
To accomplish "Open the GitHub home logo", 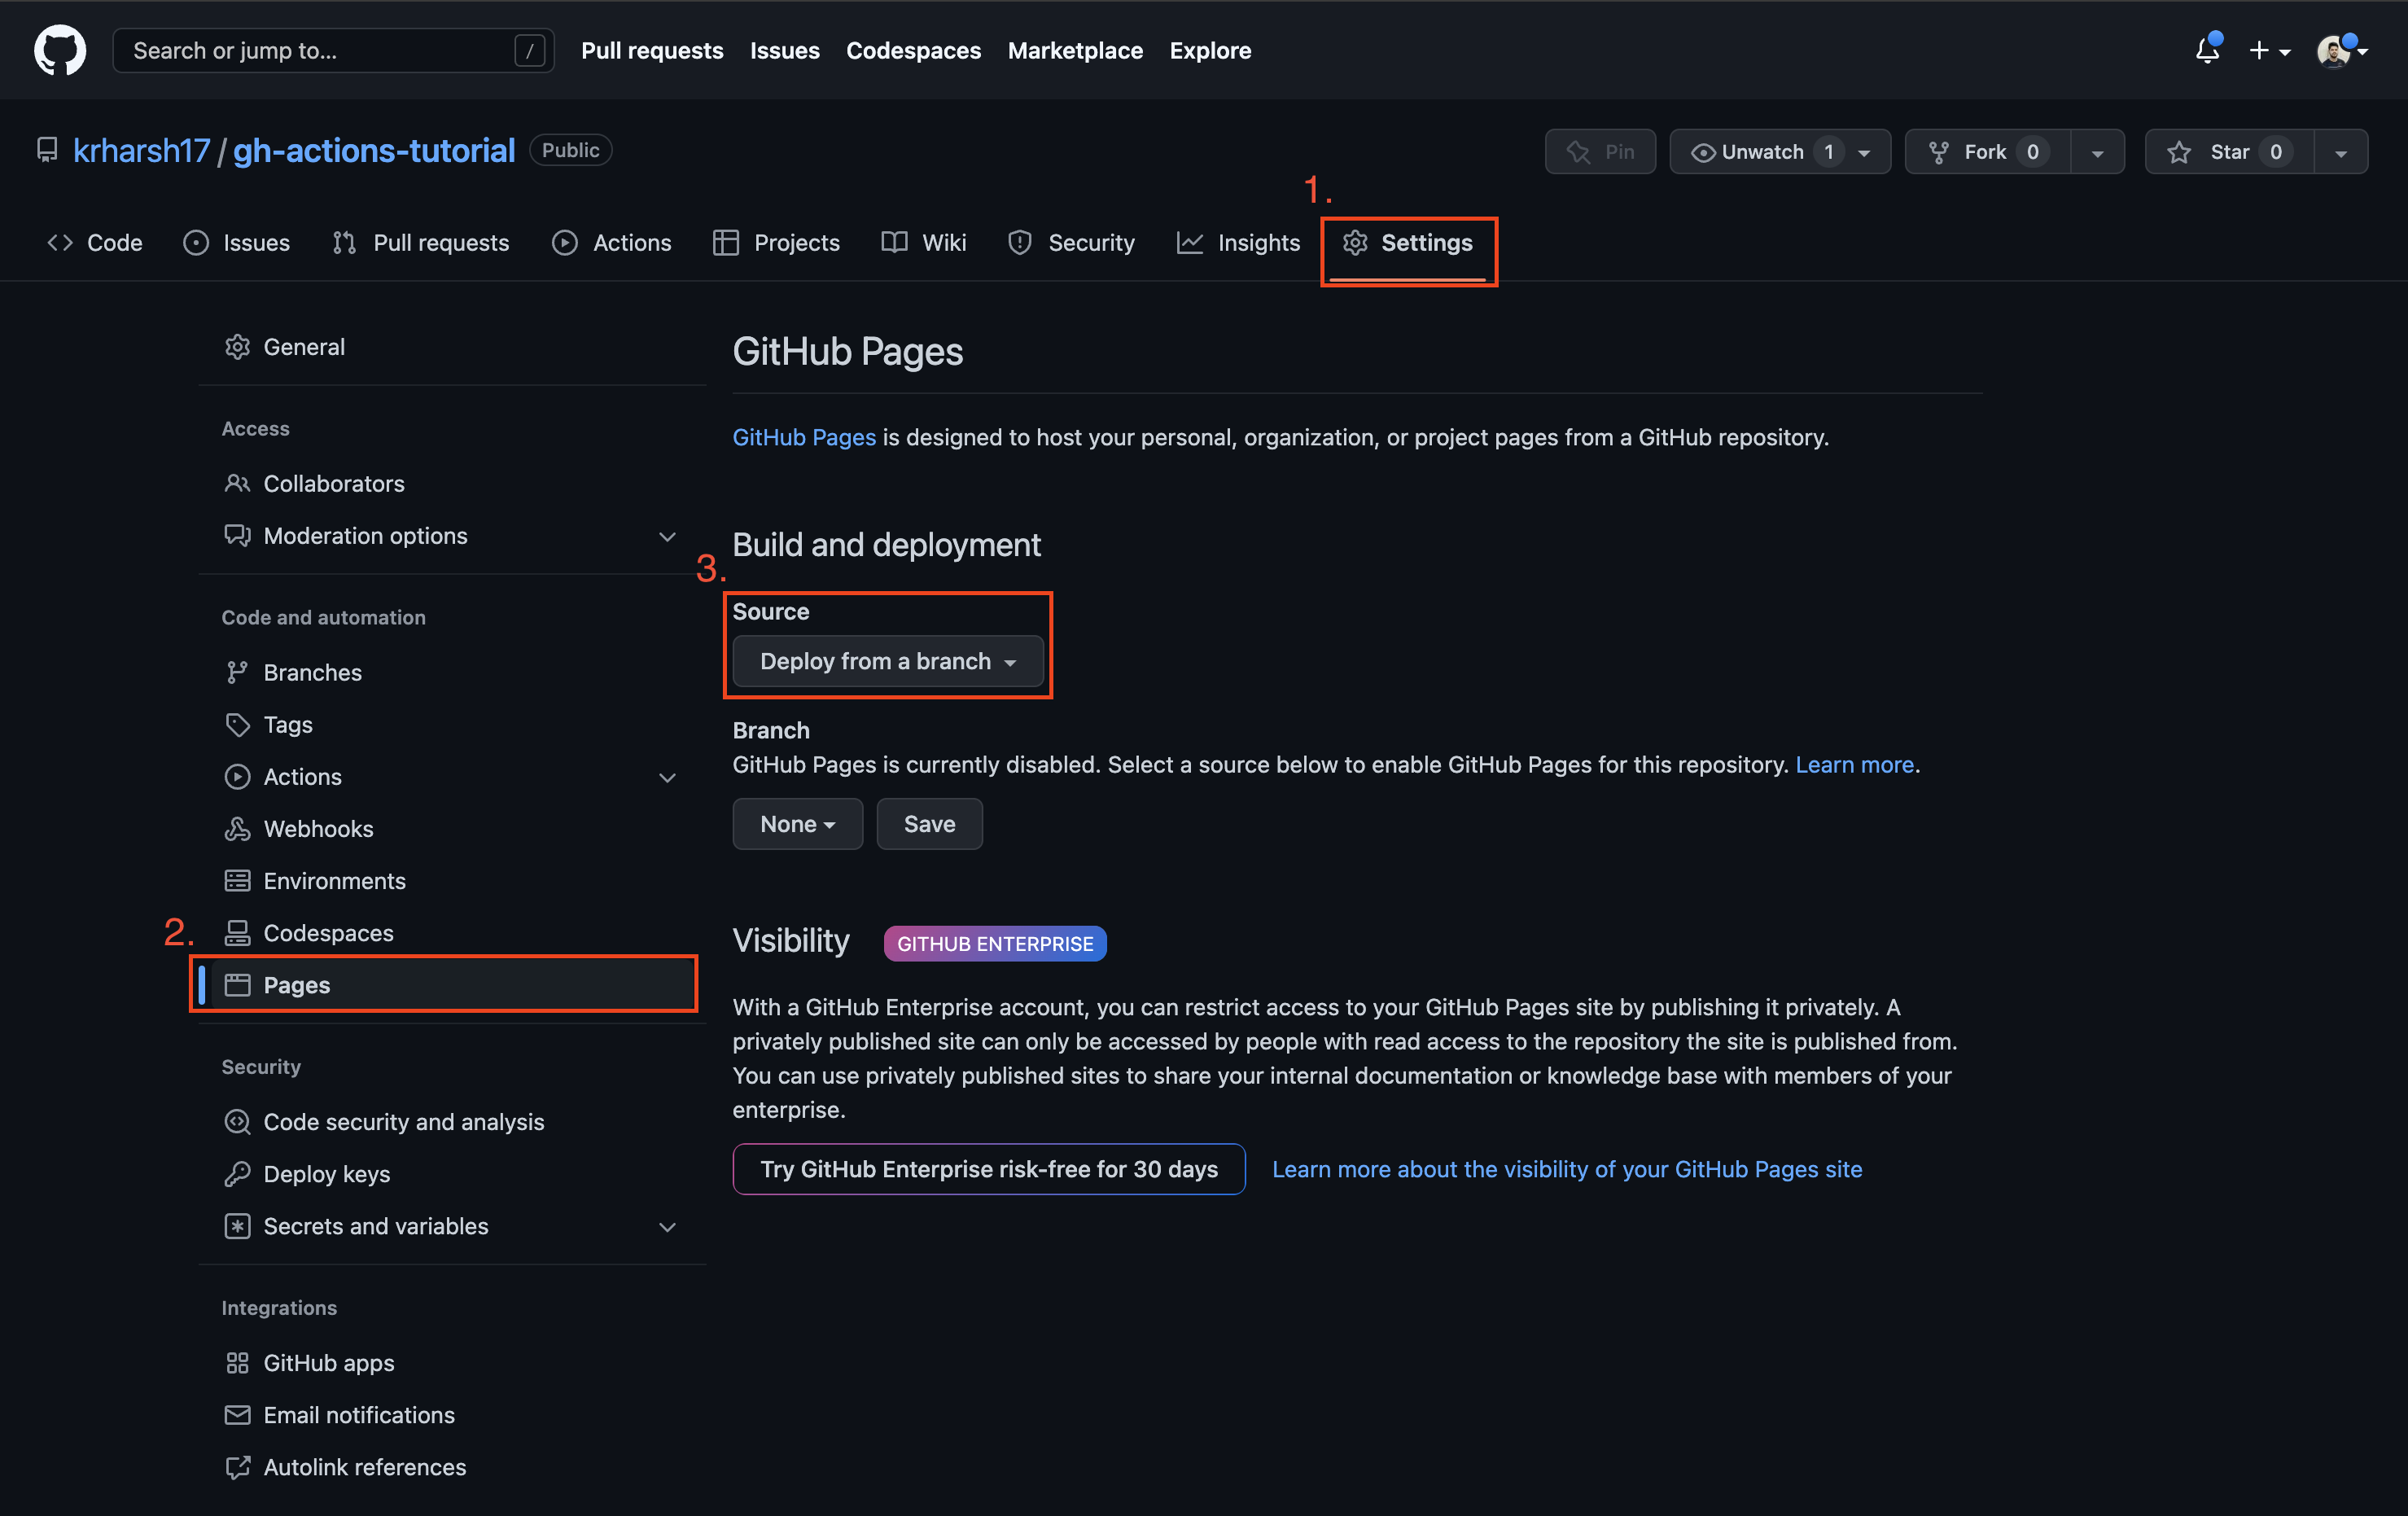I will tap(60, 50).
